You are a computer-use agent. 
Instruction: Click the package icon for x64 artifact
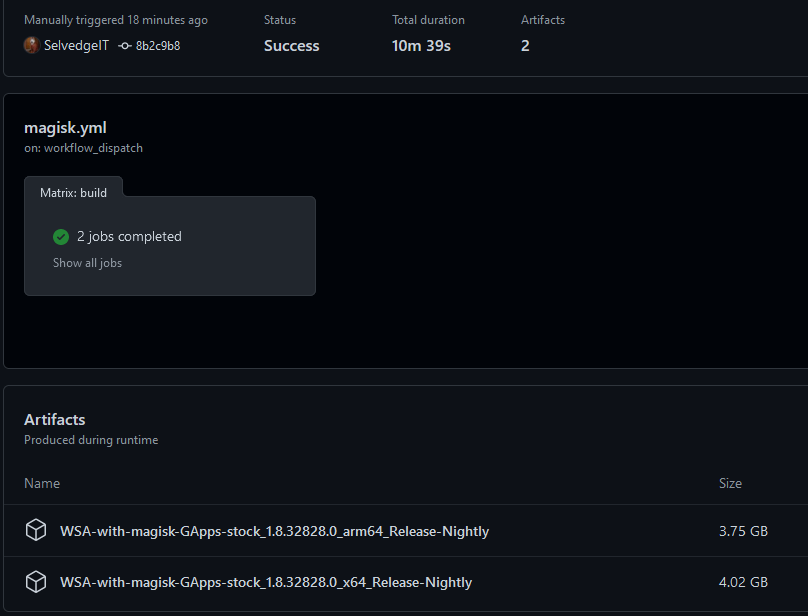pyautogui.click(x=36, y=582)
